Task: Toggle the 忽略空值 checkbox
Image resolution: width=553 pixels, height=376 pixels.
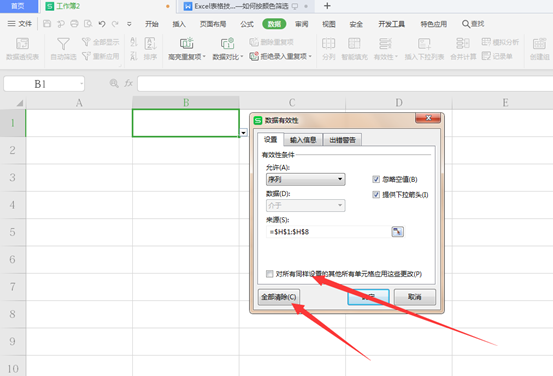Action: click(376, 179)
